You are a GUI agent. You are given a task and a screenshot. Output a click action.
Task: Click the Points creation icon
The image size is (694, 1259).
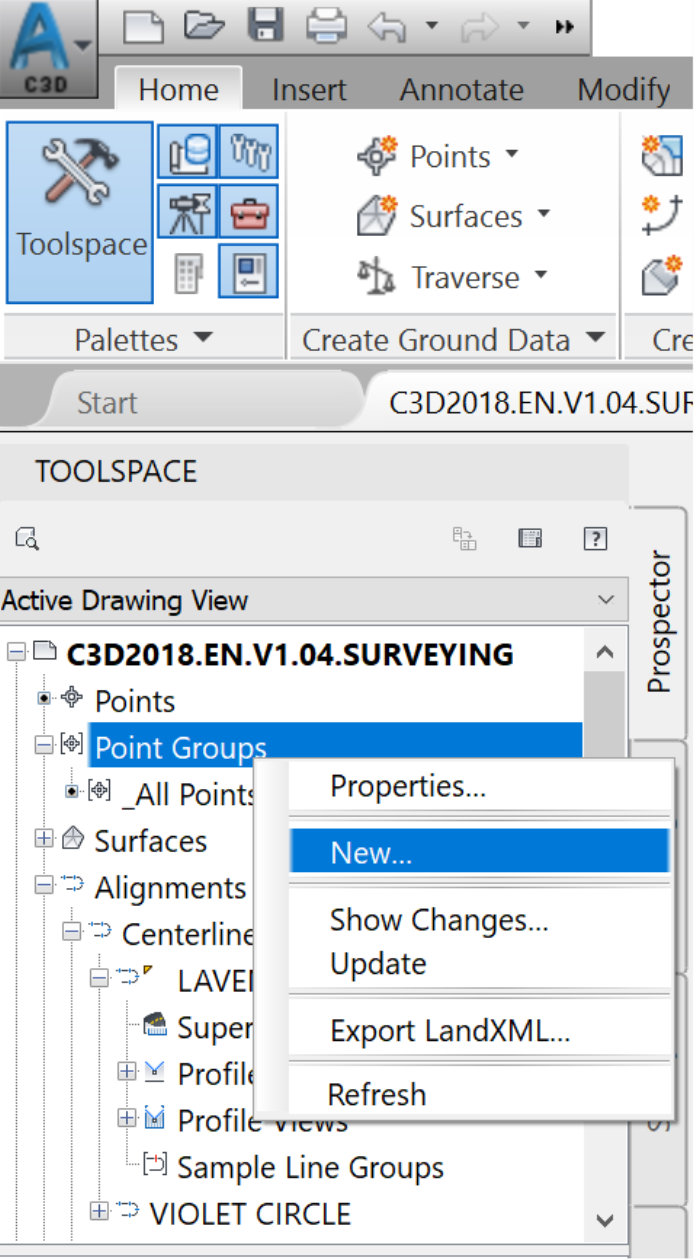pos(377,156)
